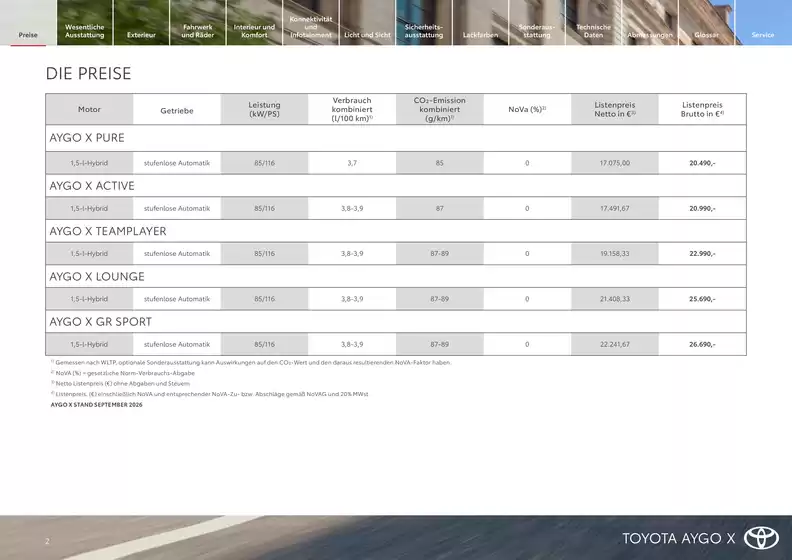Click stufenlose Automatik in GR Sport row
This screenshot has height=560, width=792.
point(177,344)
